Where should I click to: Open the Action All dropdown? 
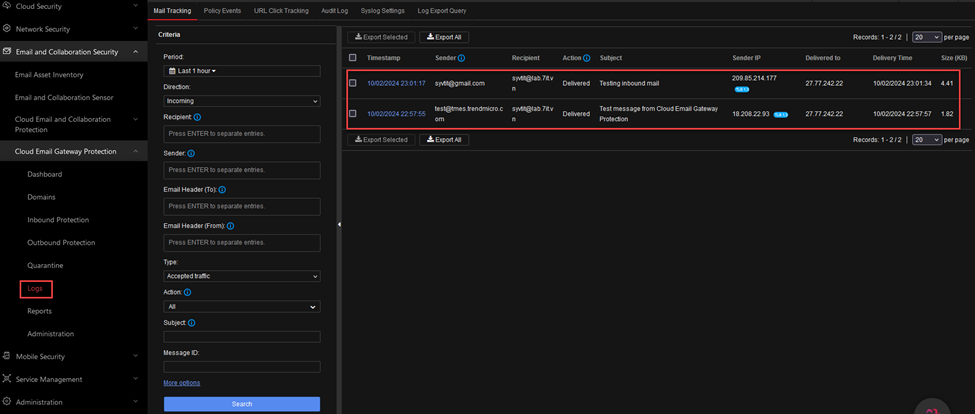tap(242, 306)
